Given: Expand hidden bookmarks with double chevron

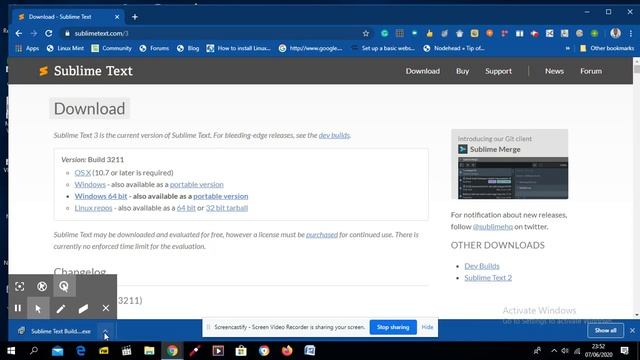Looking at the screenshot, I should click(567, 48).
